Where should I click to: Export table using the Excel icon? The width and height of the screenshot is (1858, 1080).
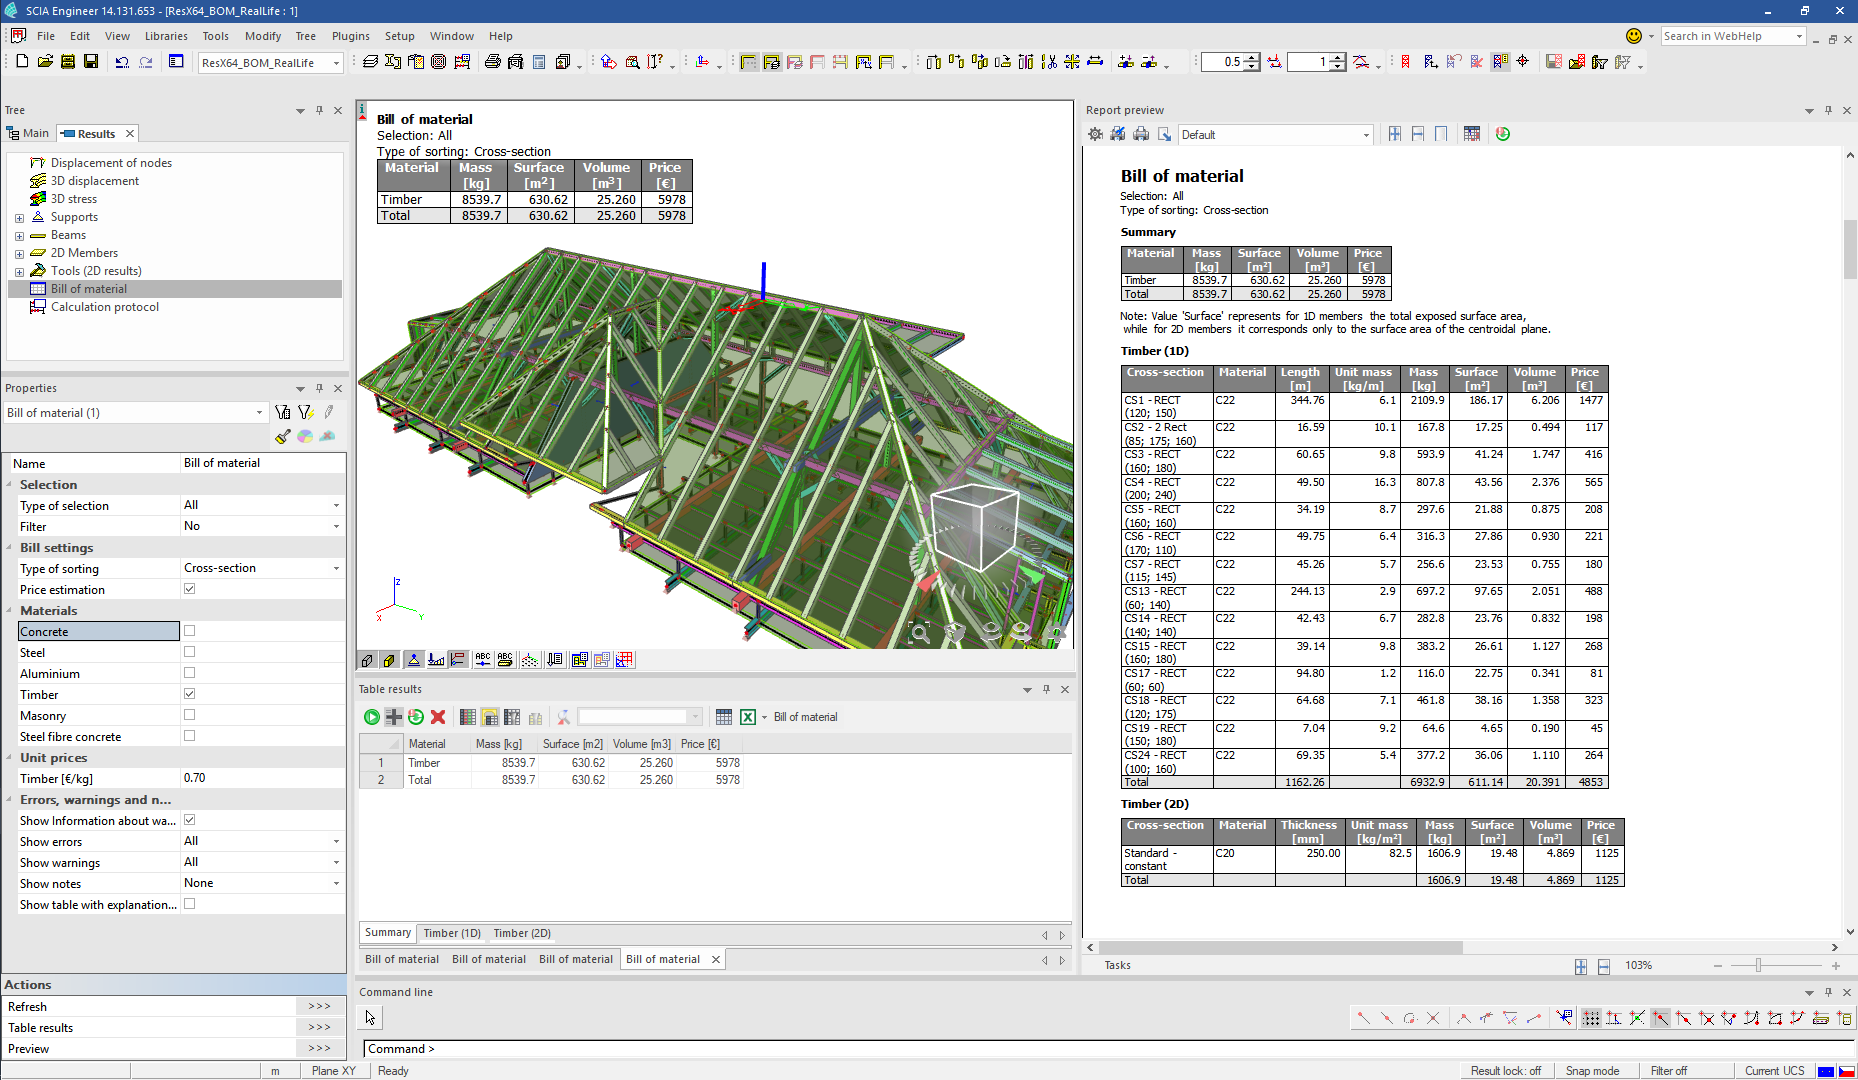tap(748, 717)
